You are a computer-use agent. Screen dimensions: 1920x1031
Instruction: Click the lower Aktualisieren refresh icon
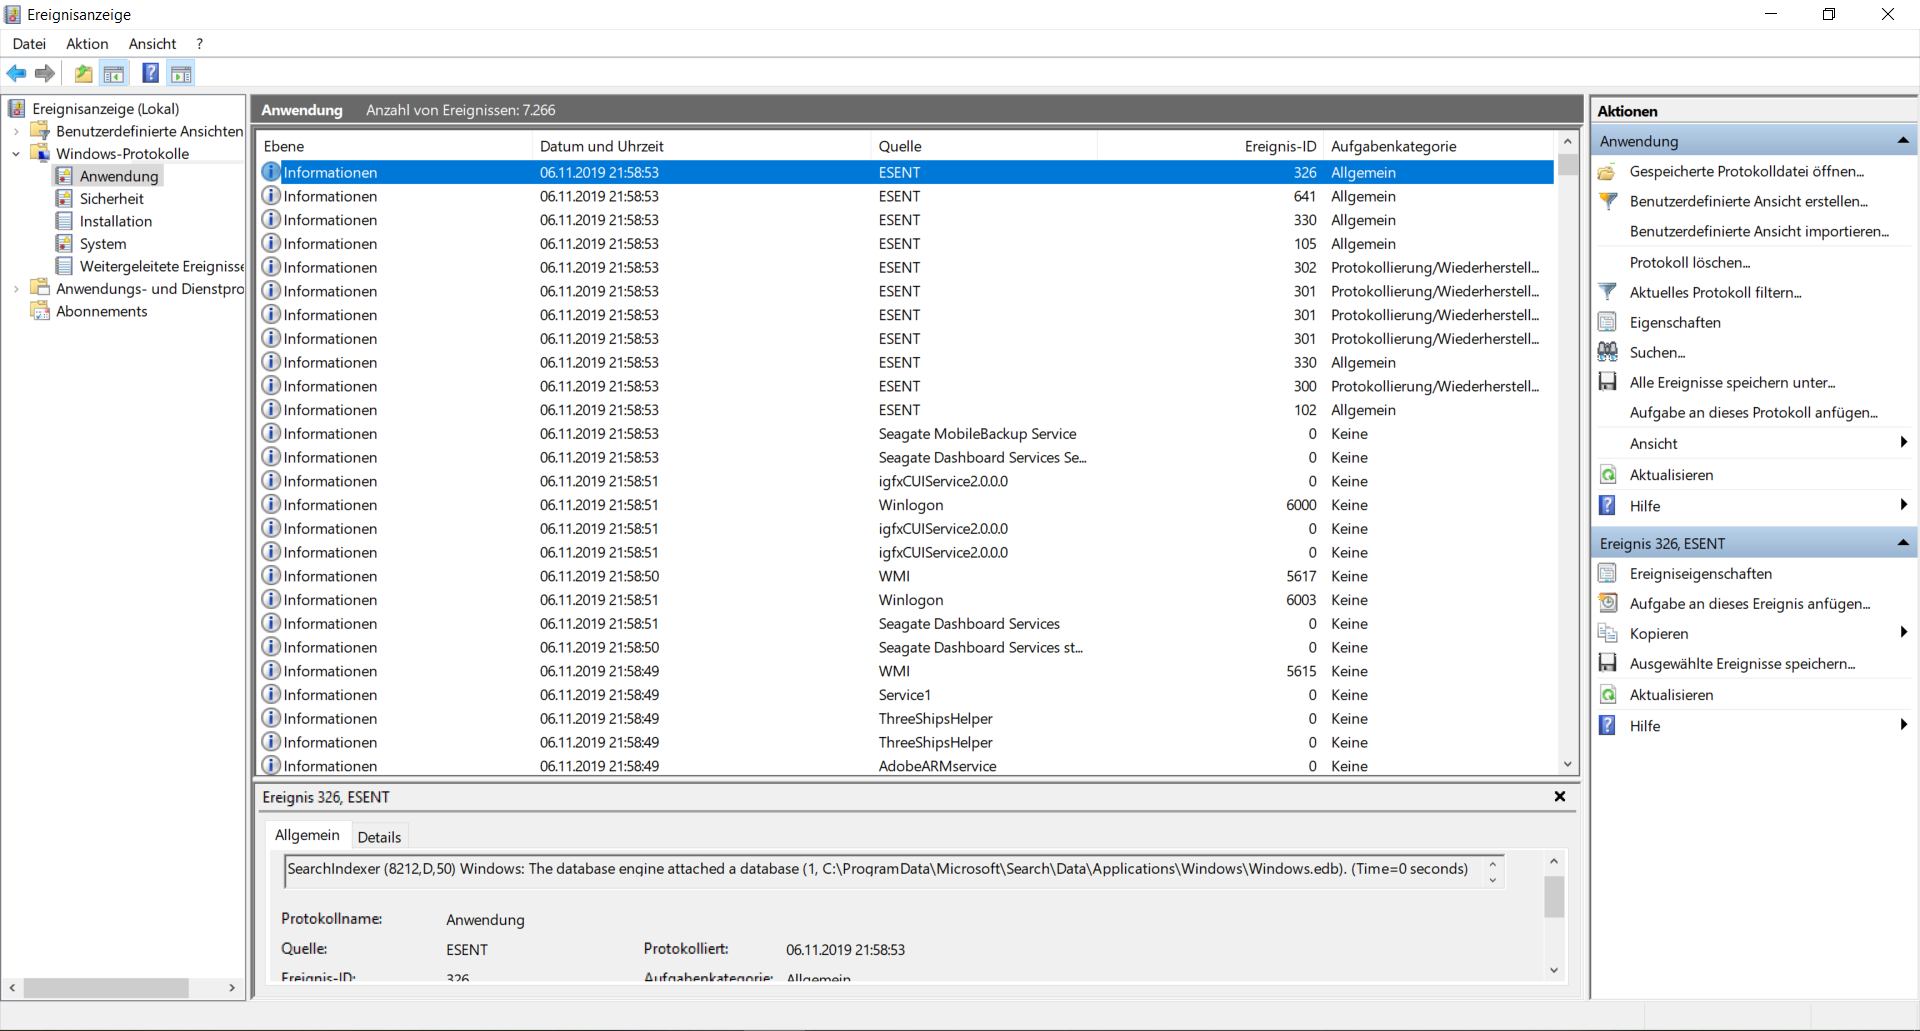click(x=1607, y=694)
